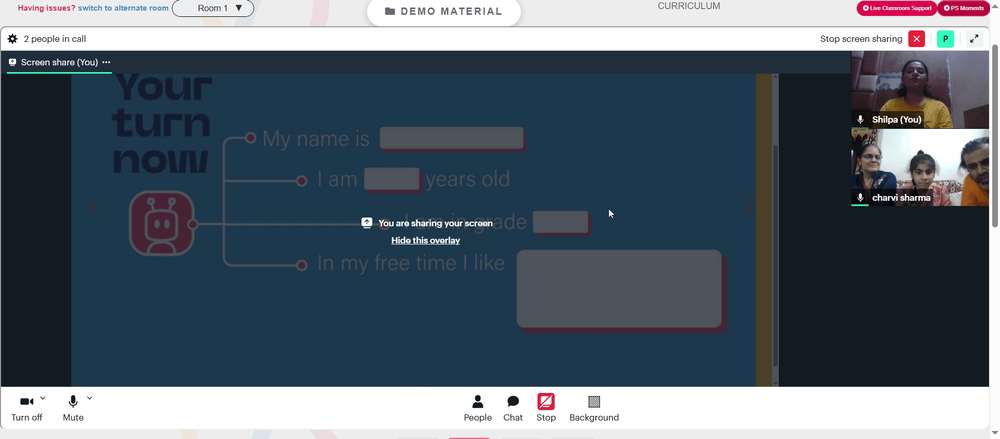Click the 'Having issues?' text
Image resolution: width=1000 pixels, height=439 pixels.
pyautogui.click(x=47, y=8)
